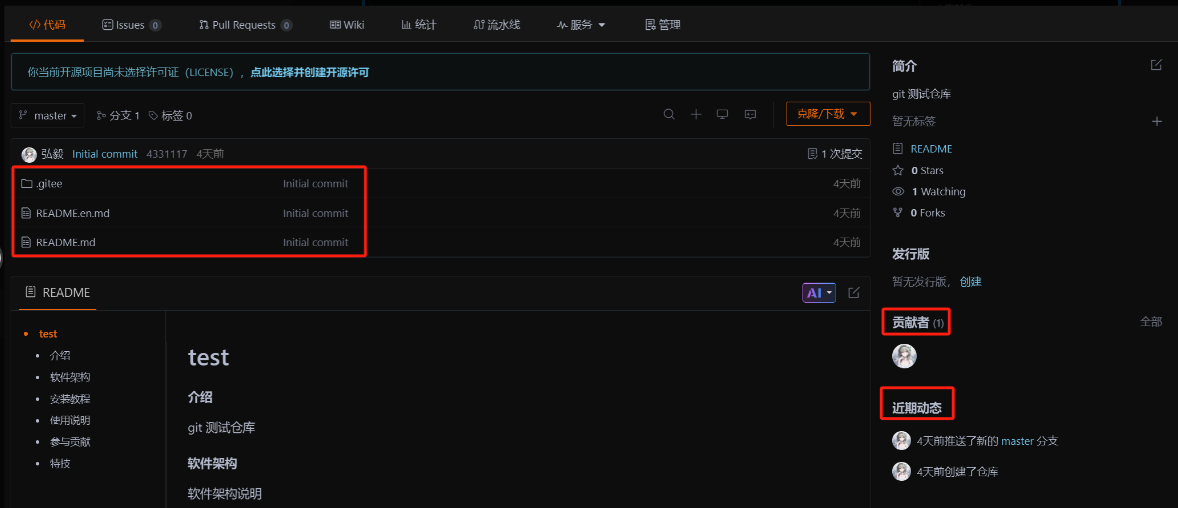
Task: Expand the AI dropdown in README header
Action: pyautogui.click(x=819, y=293)
